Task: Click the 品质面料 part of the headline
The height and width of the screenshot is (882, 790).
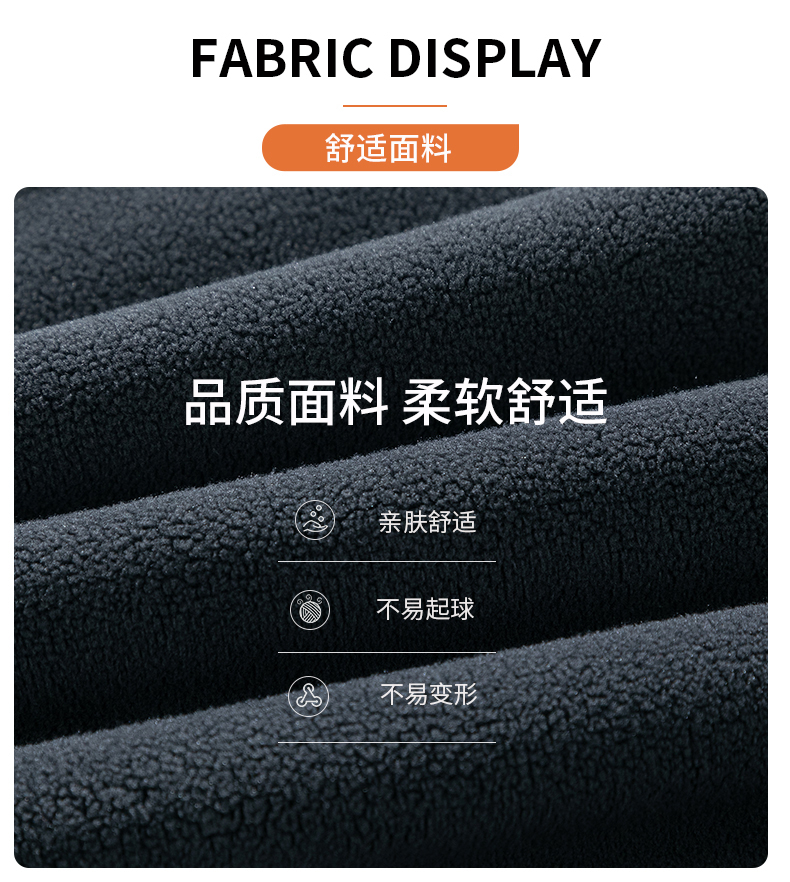Action: tap(286, 402)
